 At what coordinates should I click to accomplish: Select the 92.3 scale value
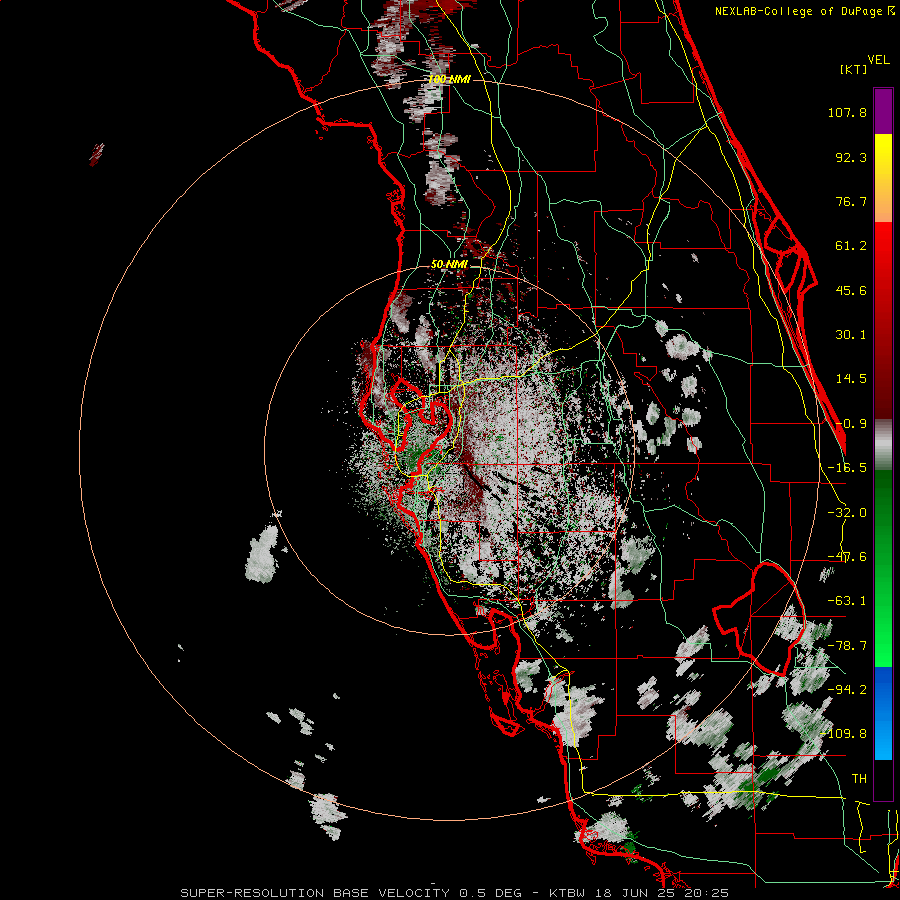pos(851,157)
